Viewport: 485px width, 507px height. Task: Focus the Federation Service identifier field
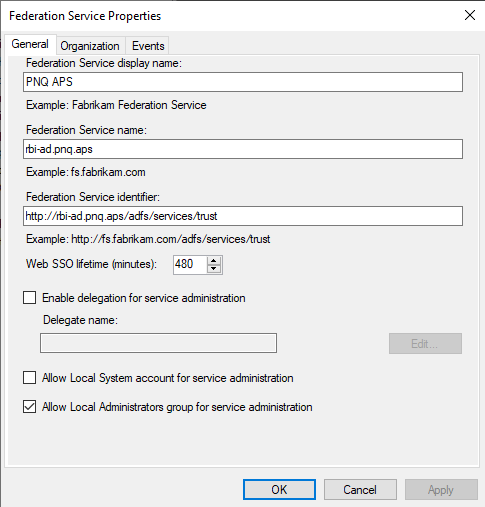click(x=243, y=216)
